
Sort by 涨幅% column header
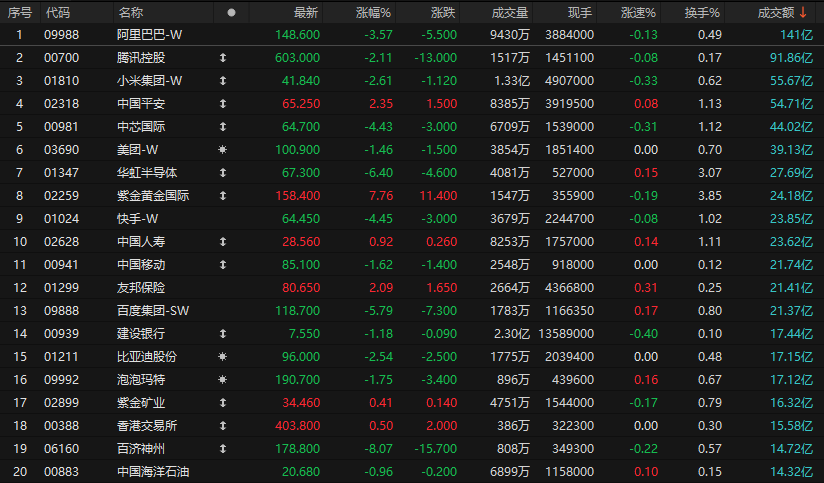coord(373,13)
